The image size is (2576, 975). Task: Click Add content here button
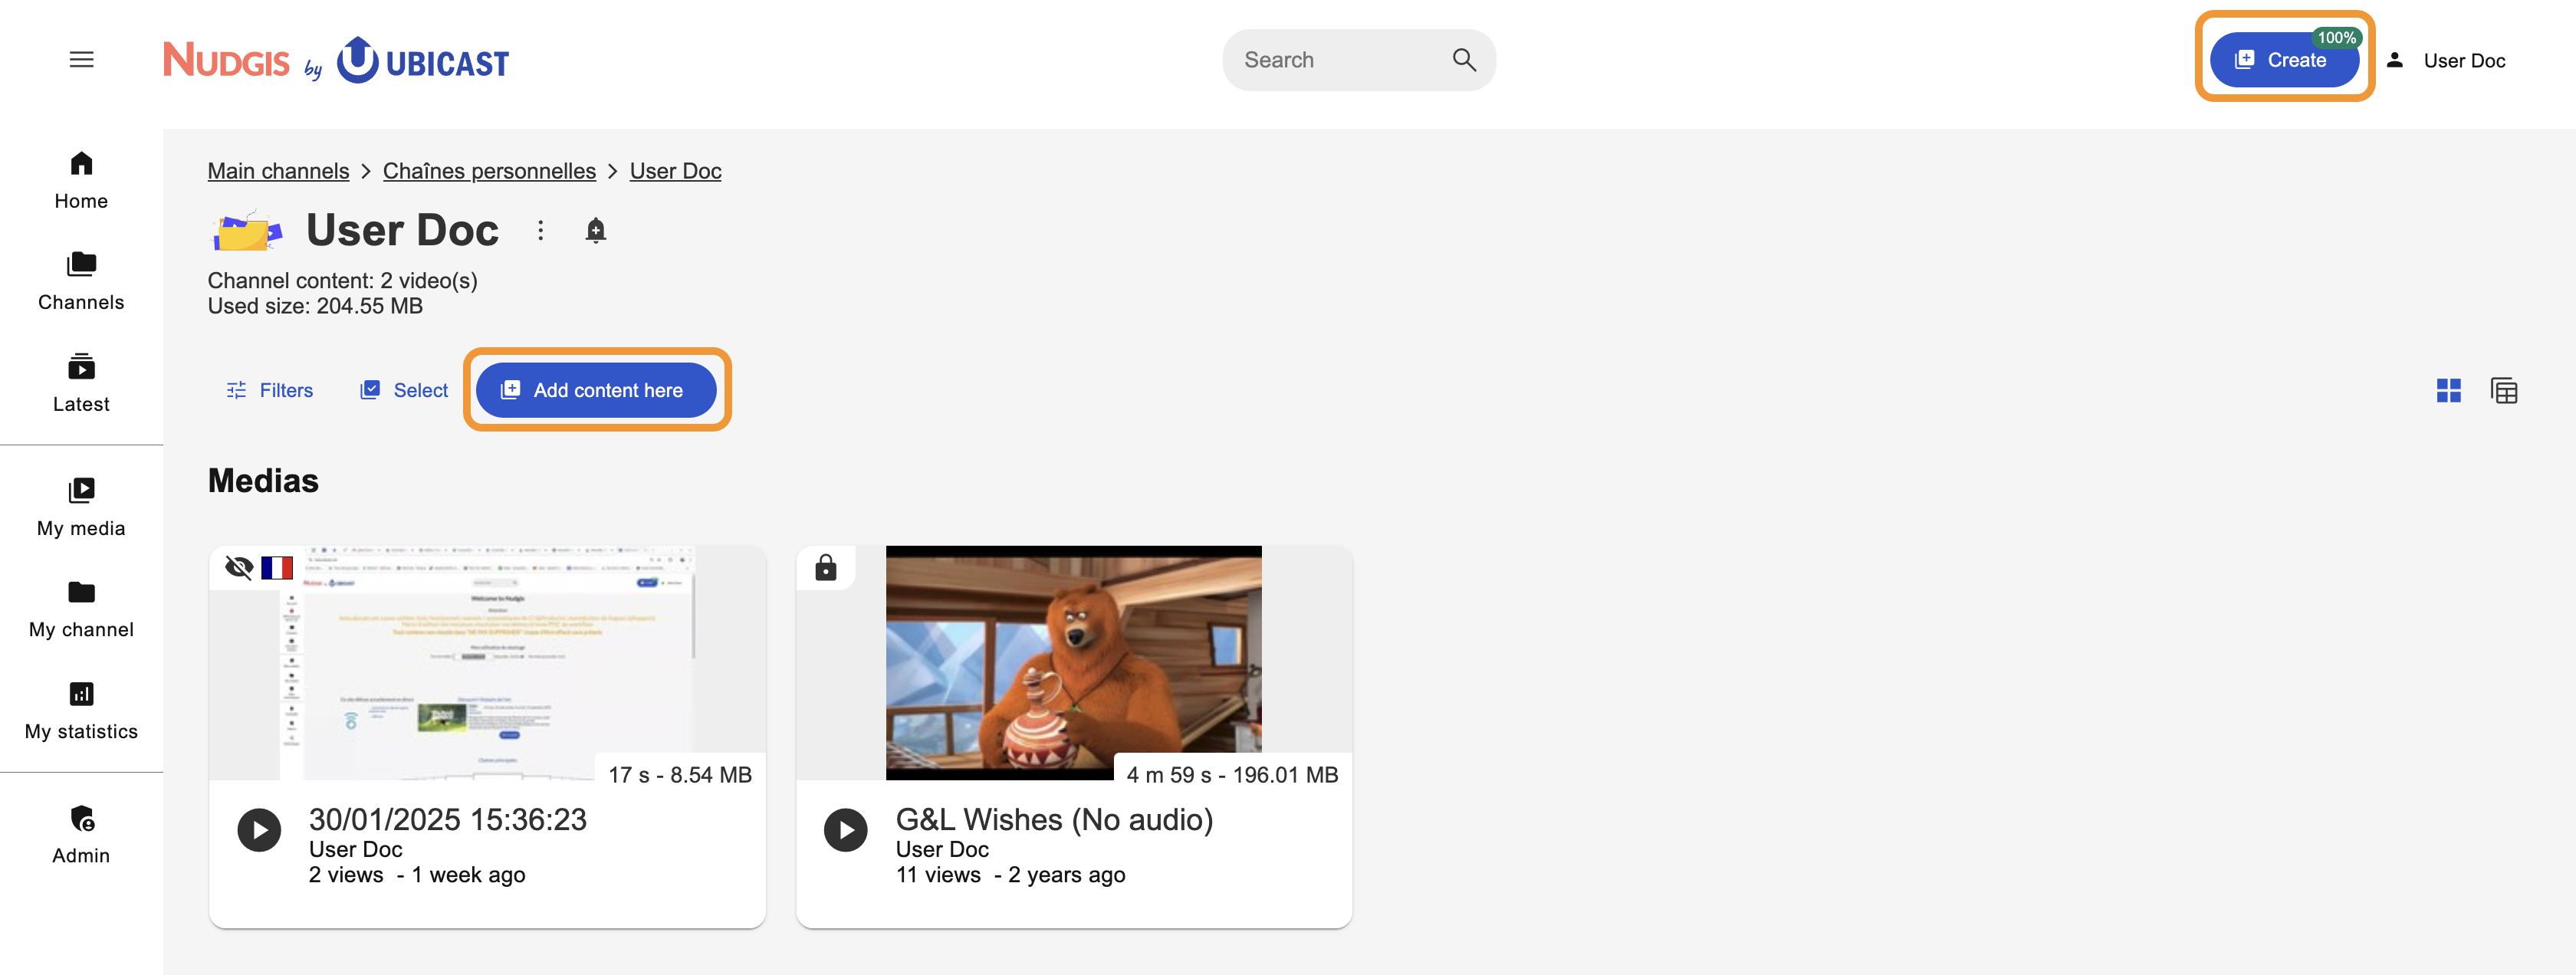(596, 390)
